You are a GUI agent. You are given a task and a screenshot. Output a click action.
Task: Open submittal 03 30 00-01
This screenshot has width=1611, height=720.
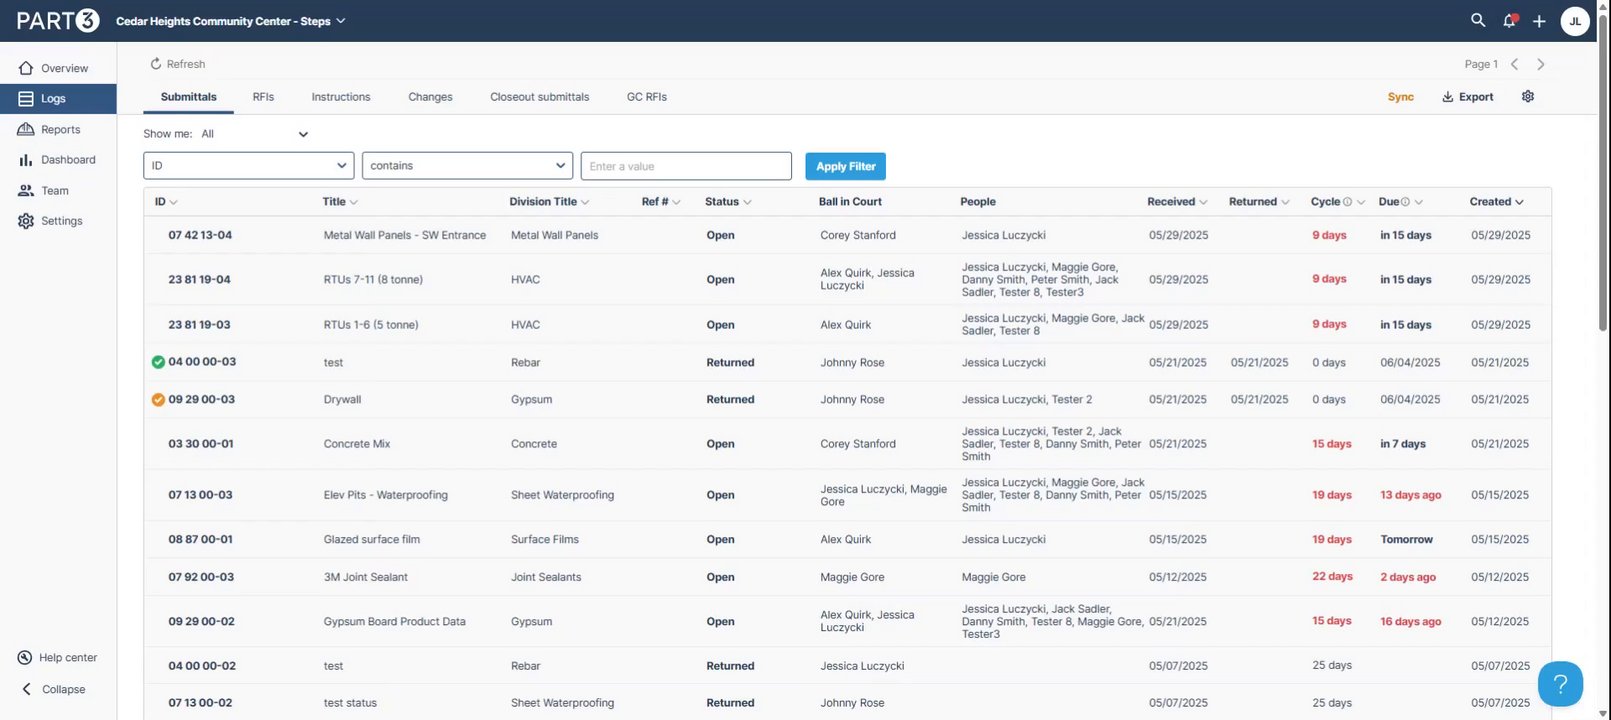[200, 444]
